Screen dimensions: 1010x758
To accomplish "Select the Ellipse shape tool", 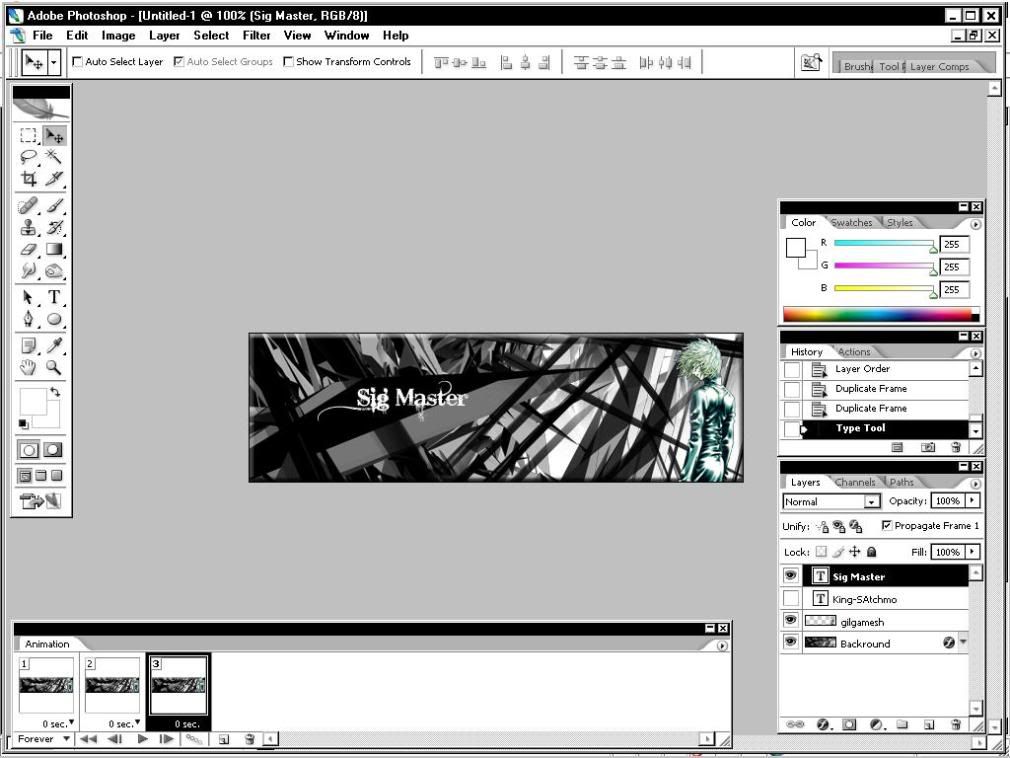I will [x=54, y=319].
